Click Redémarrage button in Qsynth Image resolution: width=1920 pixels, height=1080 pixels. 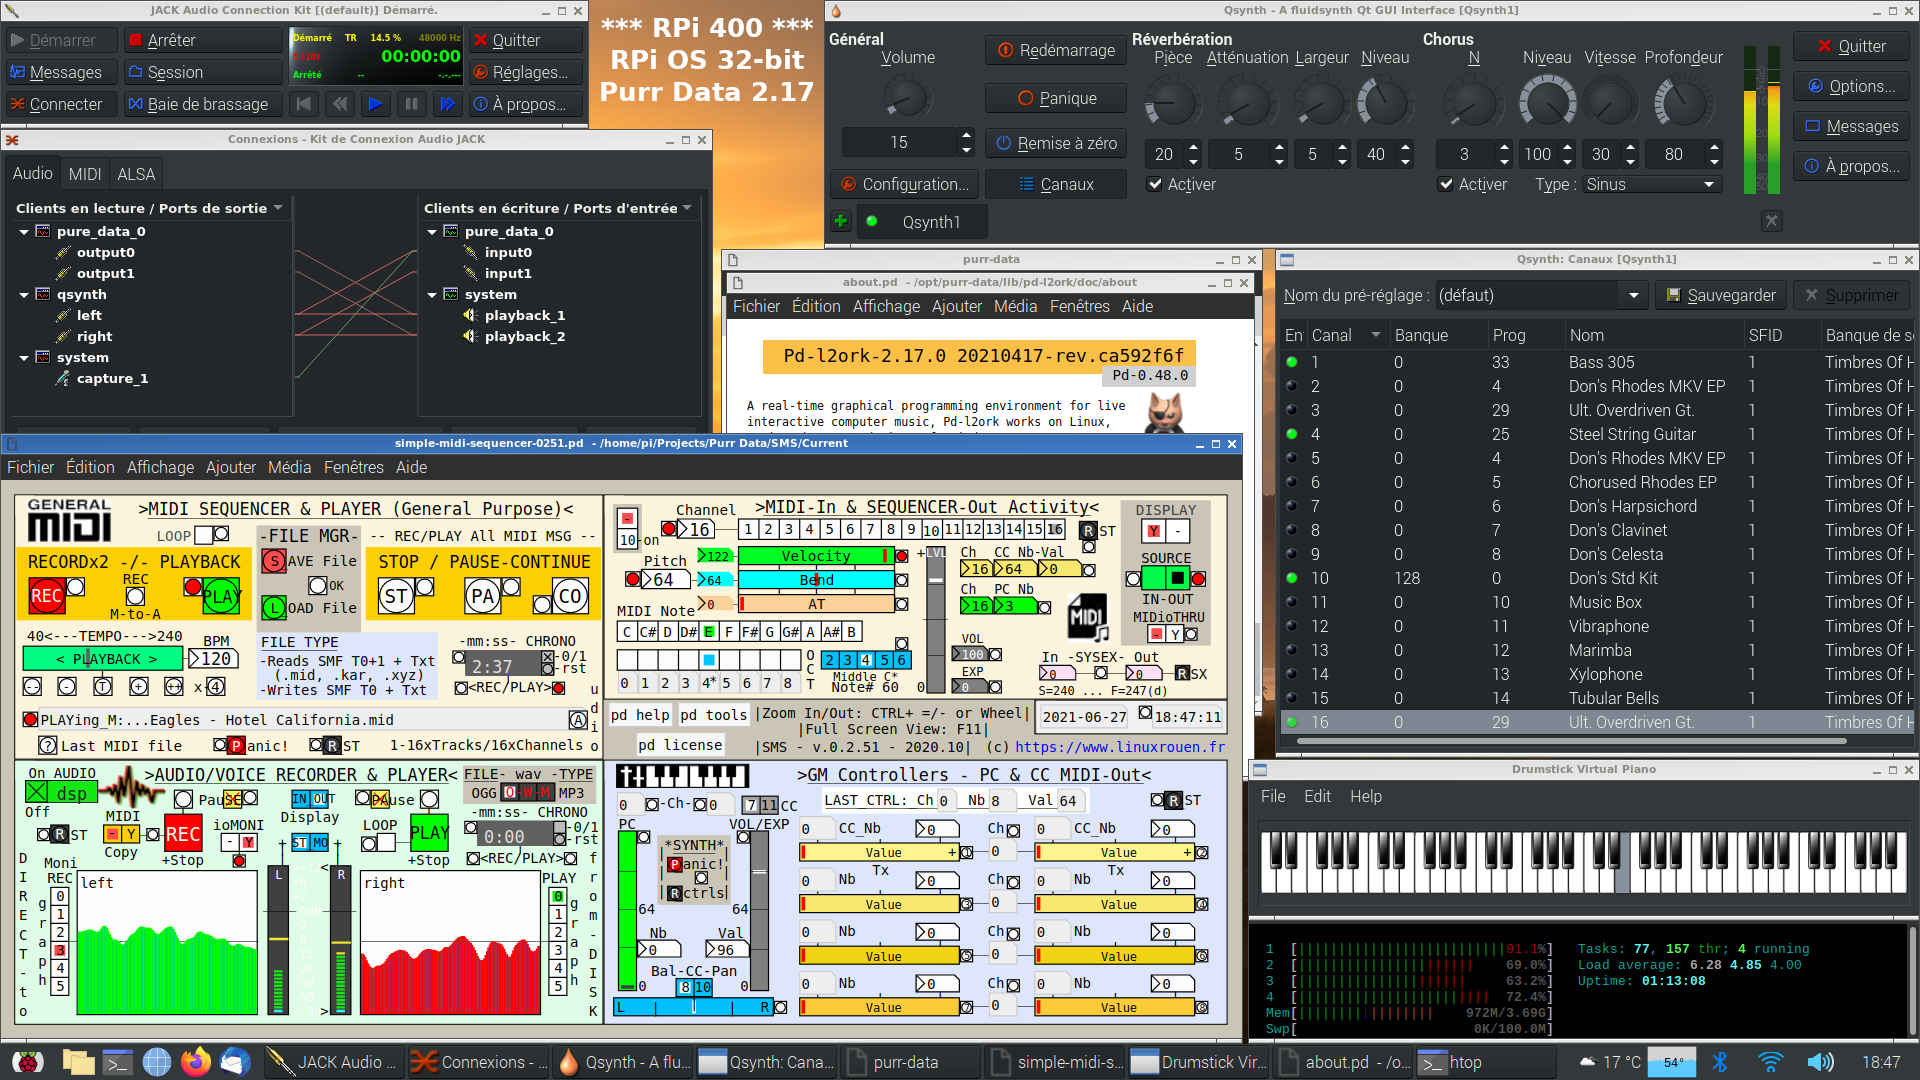pos(1056,50)
